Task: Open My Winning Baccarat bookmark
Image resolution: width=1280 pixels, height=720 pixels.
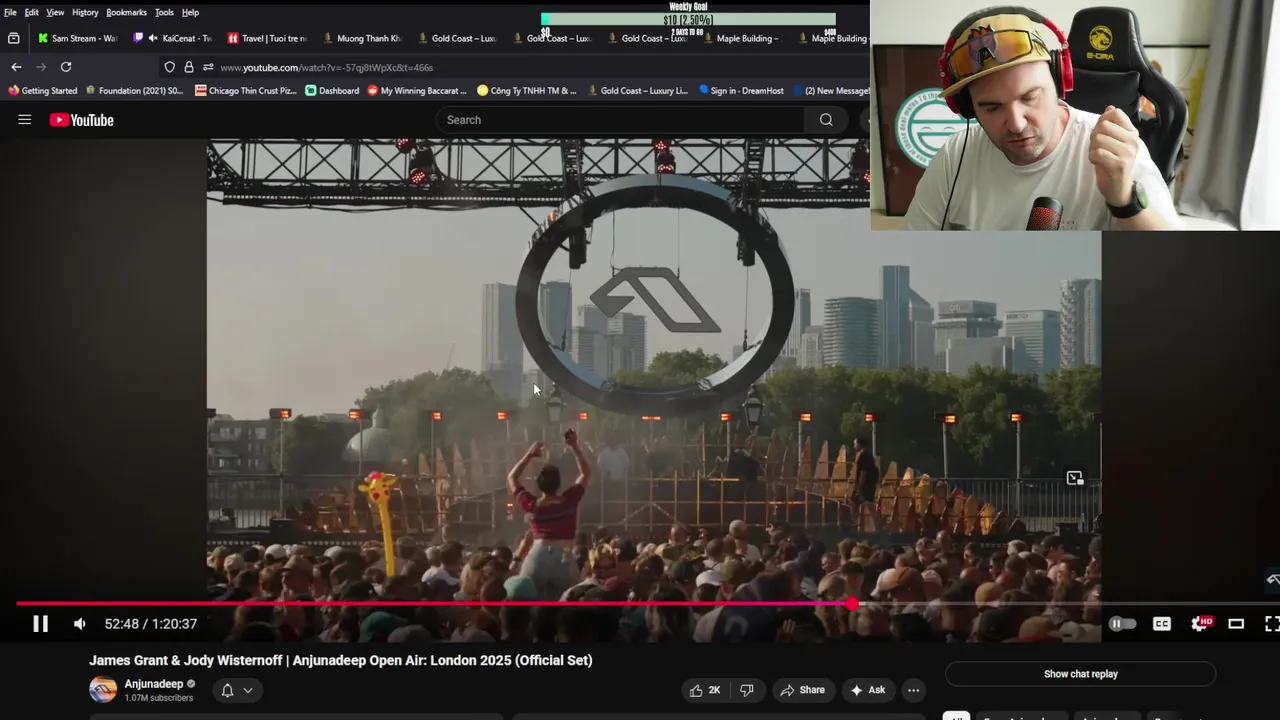Action: 417,90
